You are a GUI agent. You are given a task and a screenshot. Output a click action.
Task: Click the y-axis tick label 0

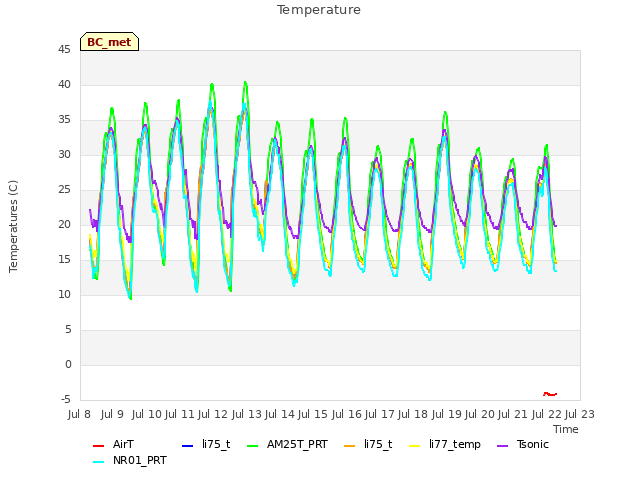click(x=68, y=364)
